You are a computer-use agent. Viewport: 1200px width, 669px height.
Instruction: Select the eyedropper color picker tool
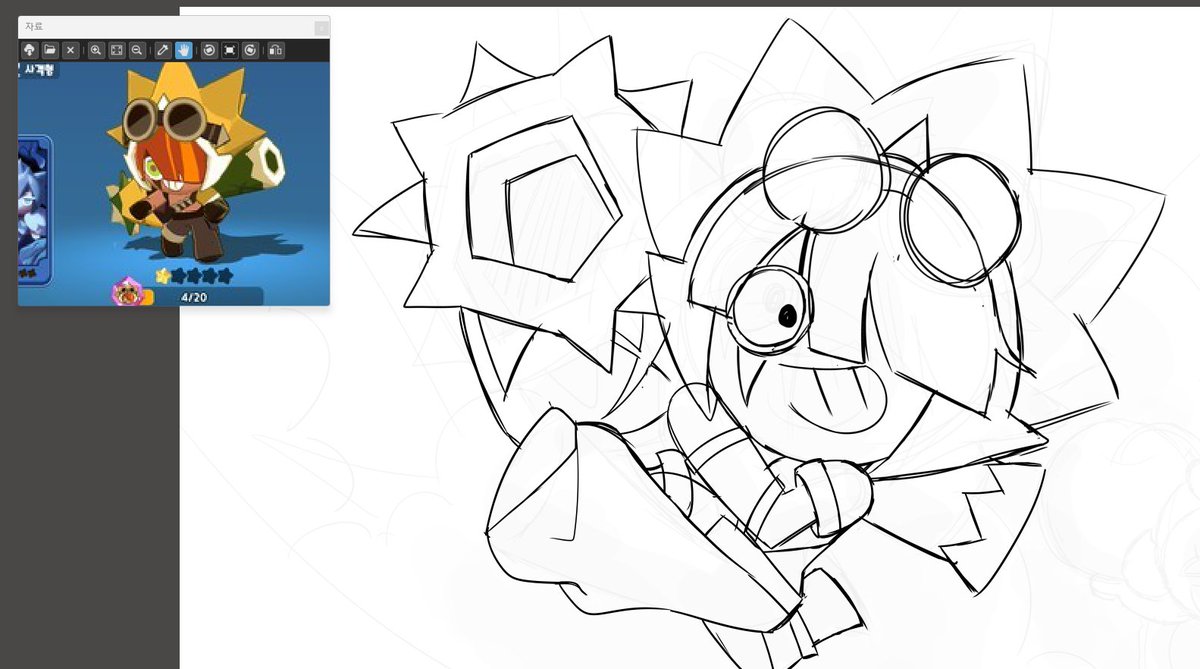click(x=162, y=50)
